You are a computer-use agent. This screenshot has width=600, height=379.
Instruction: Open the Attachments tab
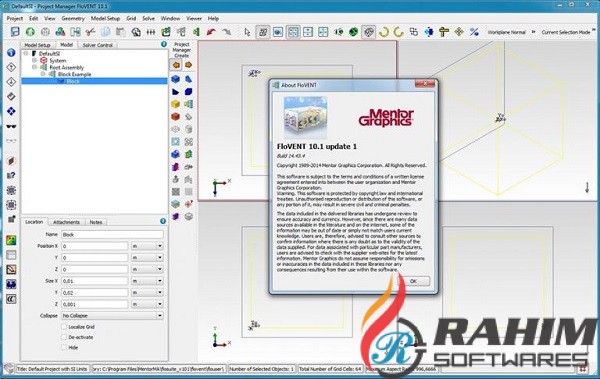coord(66,222)
